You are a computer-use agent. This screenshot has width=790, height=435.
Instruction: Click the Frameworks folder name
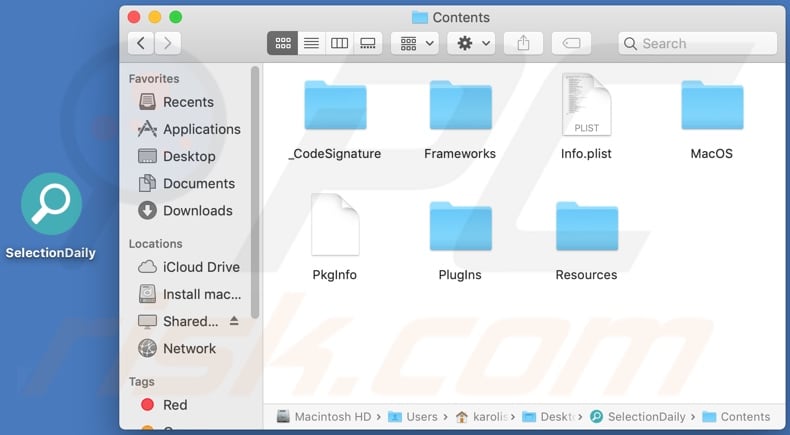point(460,154)
